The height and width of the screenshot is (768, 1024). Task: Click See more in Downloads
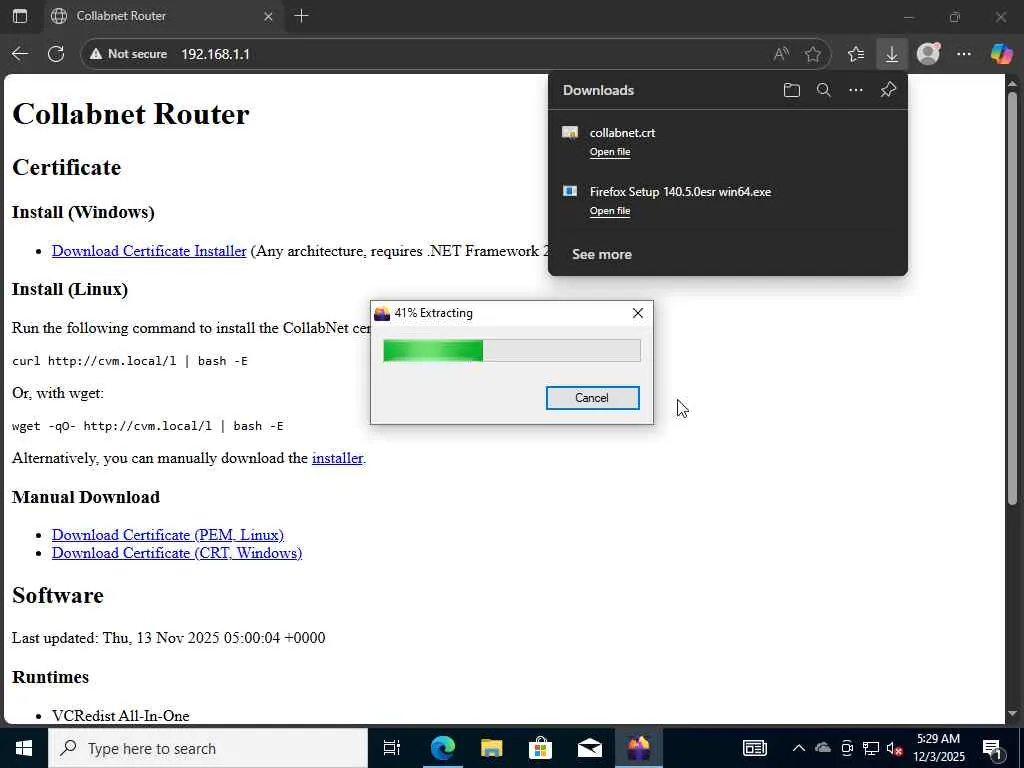(602, 254)
